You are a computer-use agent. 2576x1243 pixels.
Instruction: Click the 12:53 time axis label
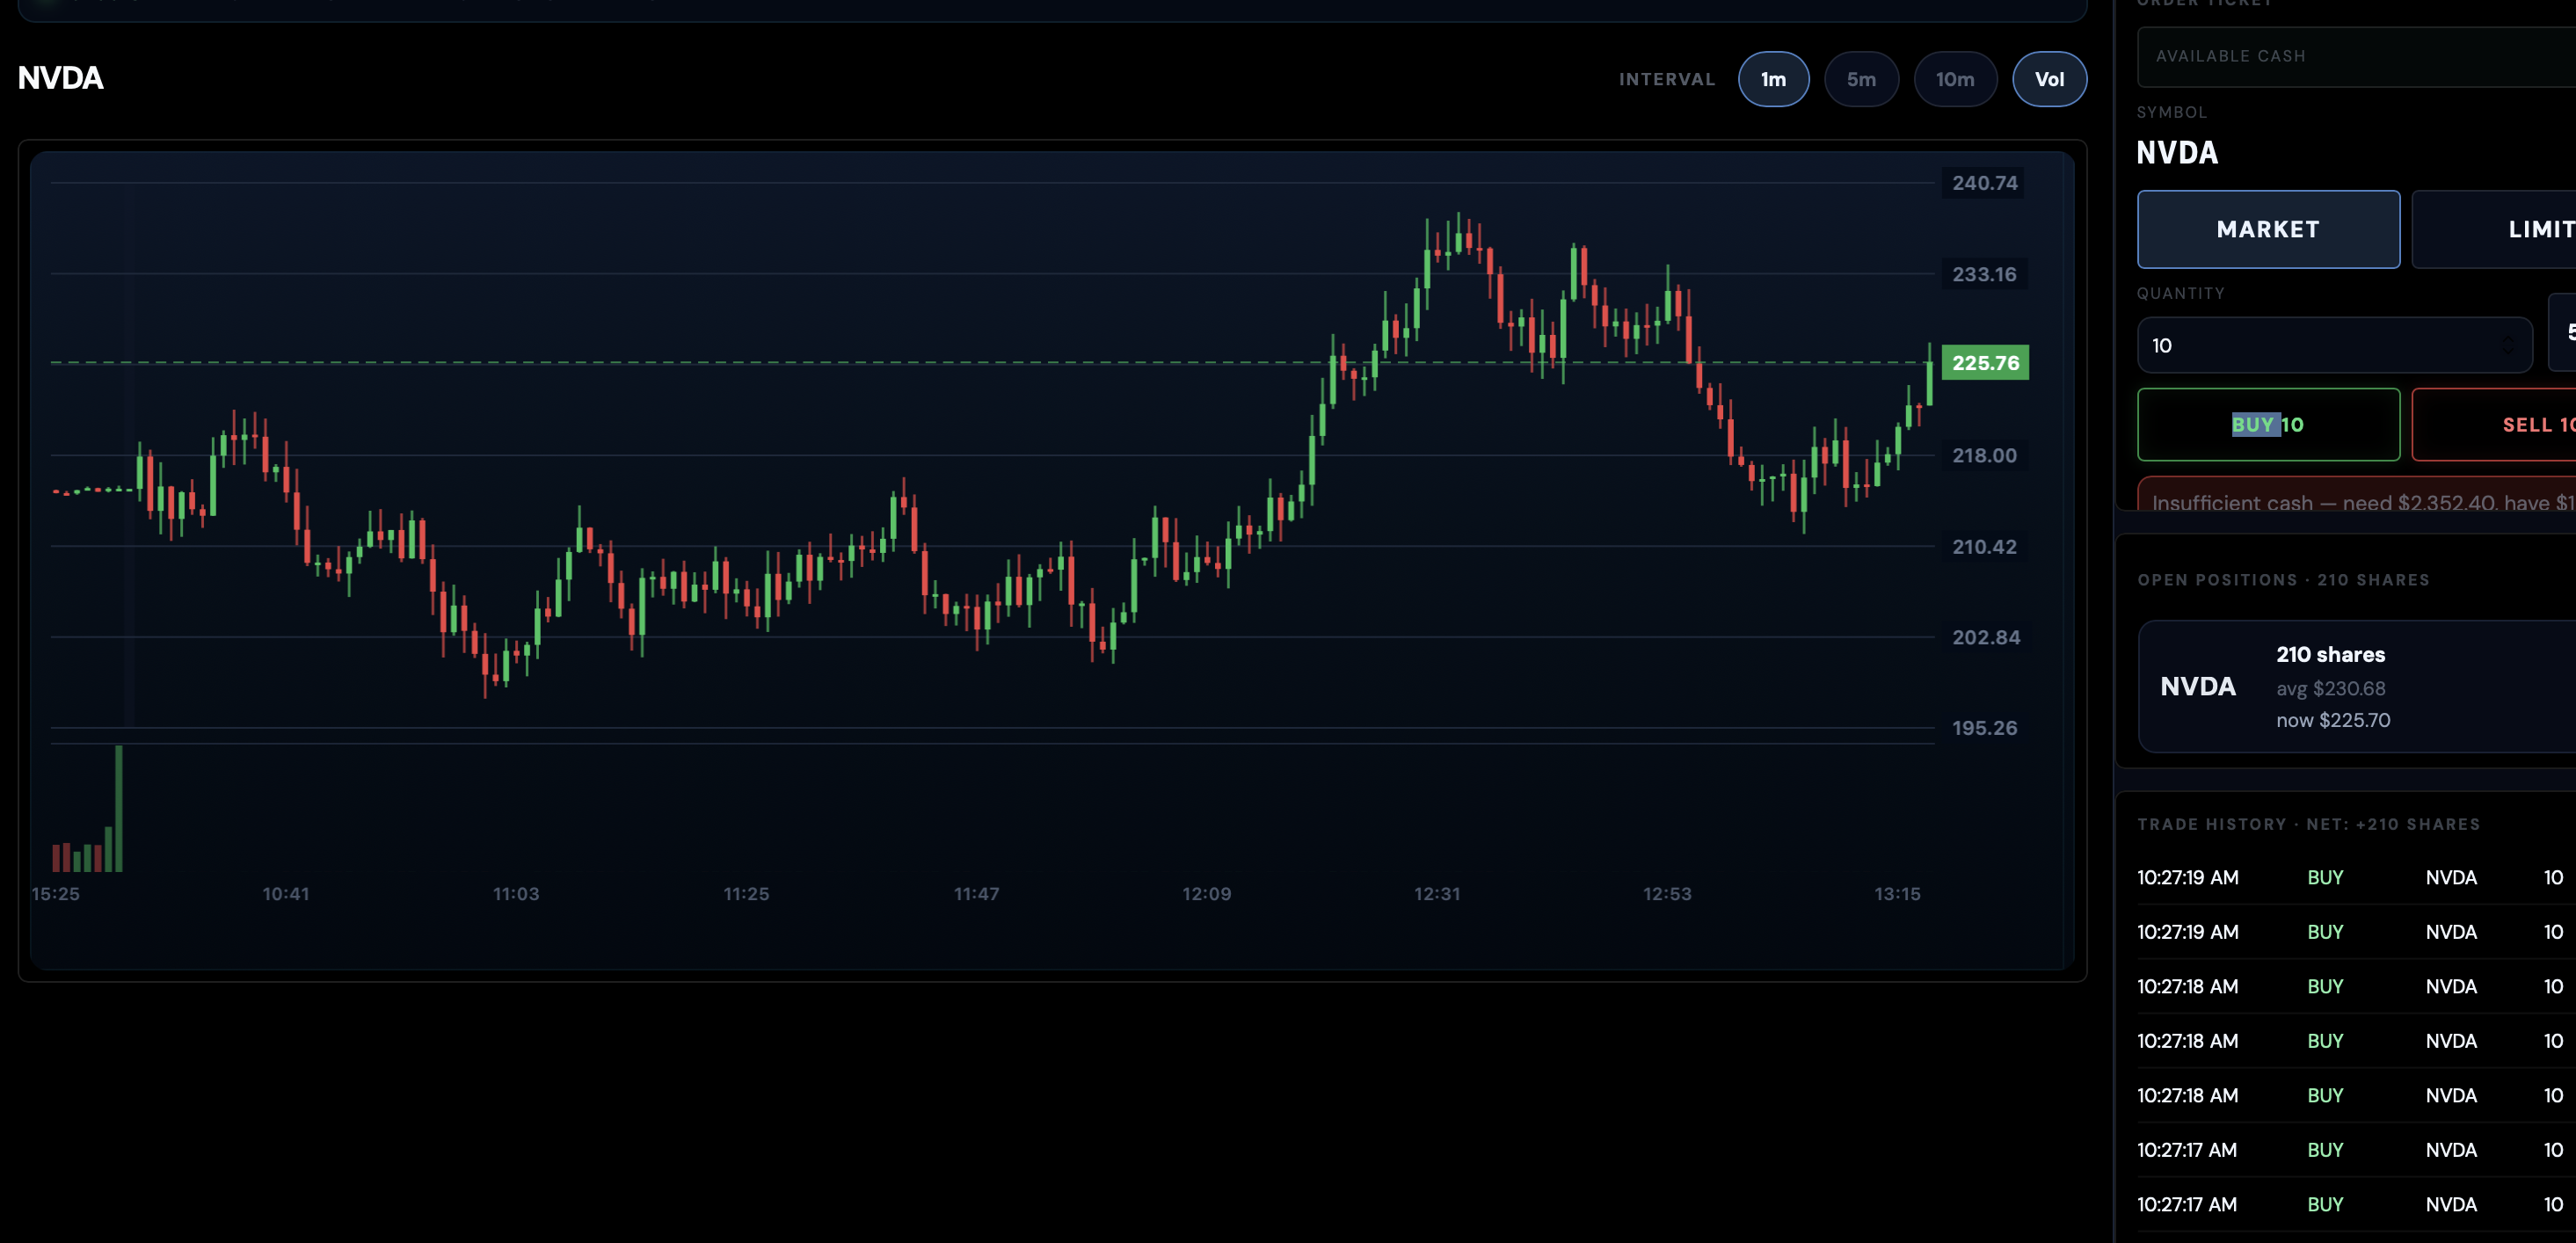tap(1667, 894)
